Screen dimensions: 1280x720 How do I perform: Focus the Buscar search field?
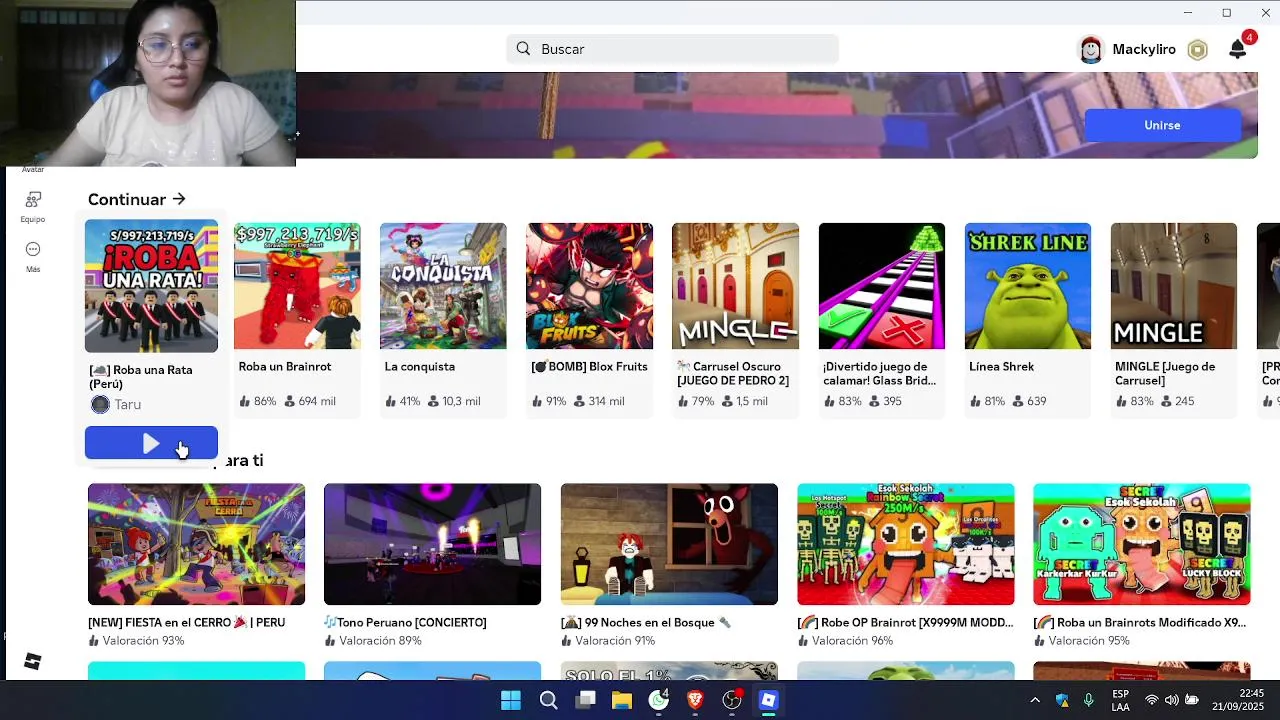pyautogui.click(x=672, y=49)
